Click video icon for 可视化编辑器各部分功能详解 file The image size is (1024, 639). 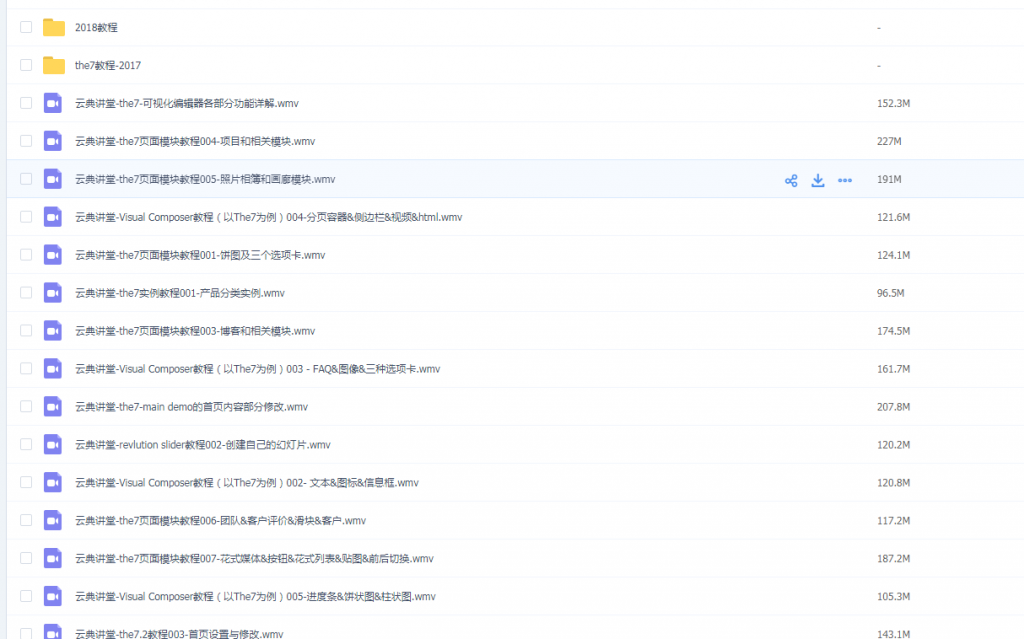(x=53, y=103)
